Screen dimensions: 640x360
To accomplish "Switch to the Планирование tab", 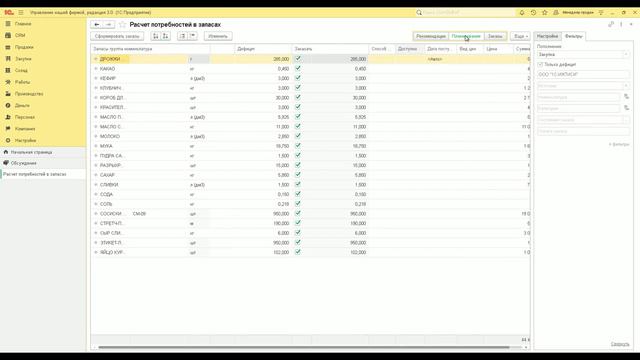I will point(466,36).
